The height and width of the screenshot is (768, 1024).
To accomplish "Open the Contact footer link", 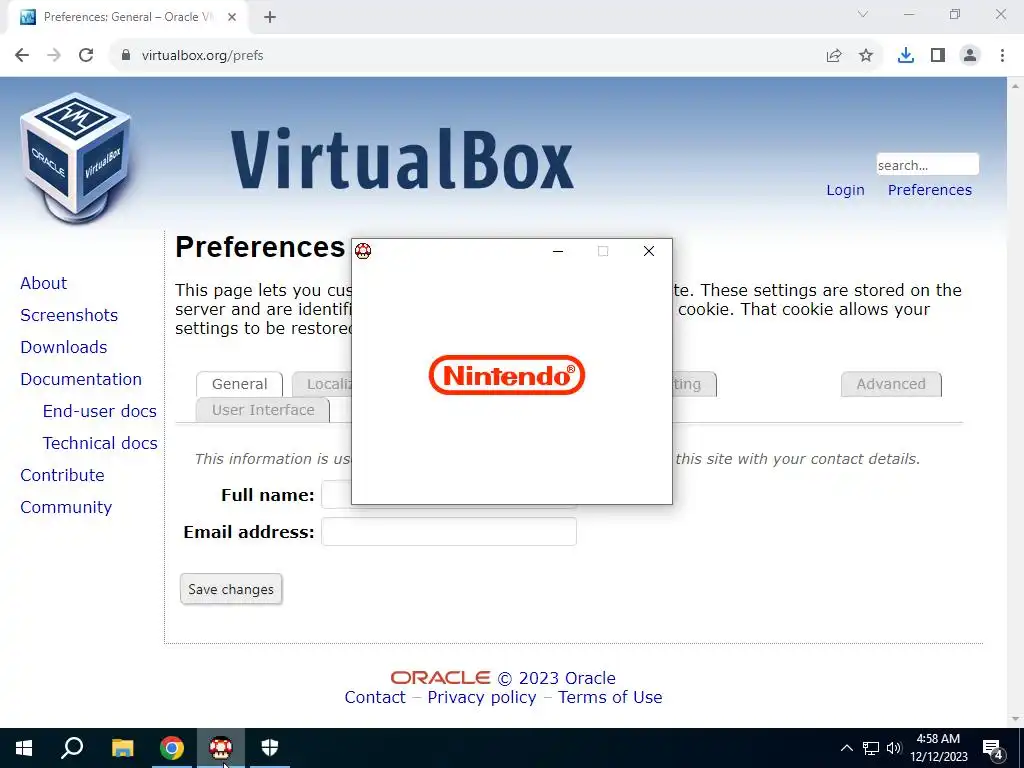I will (x=375, y=697).
